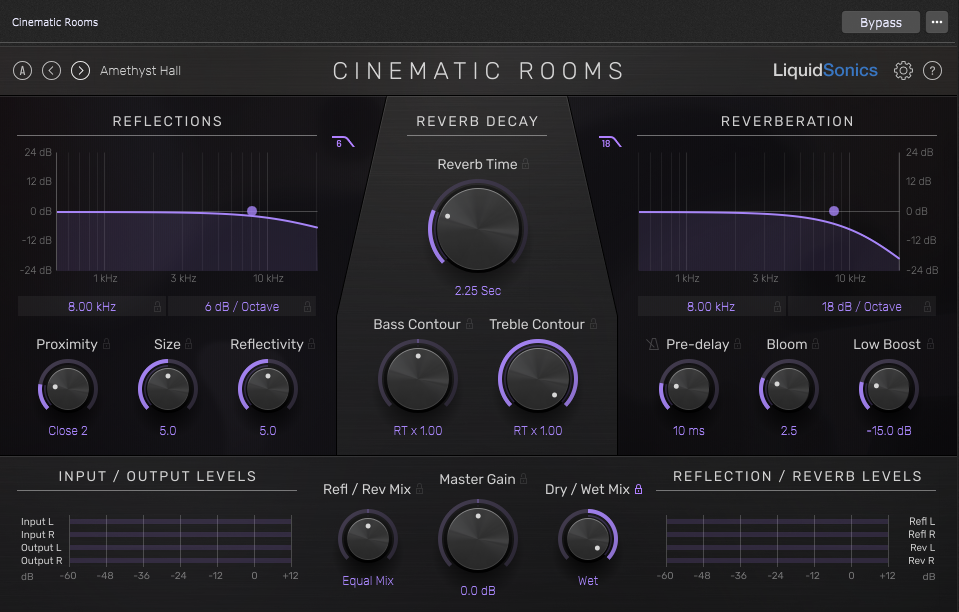Image resolution: width=959 pixels, height=612 pixels.
Task: Click the Reverberation low-pass filter icon labeled 18
Action: 610,142
